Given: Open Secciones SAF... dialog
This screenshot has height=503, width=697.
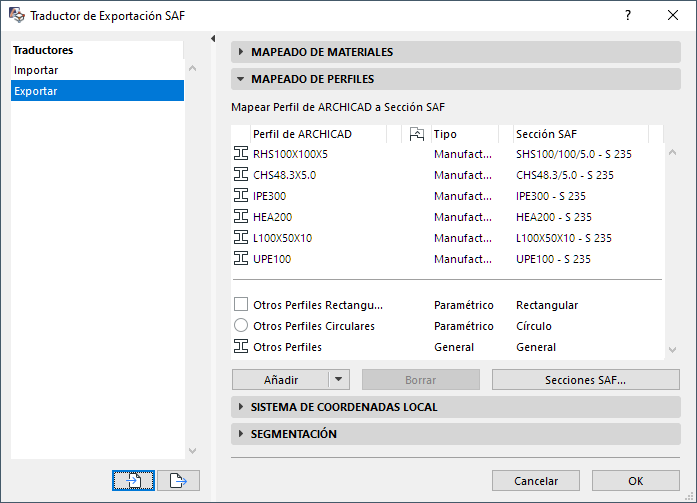Looking at the screenshot, I should click(x=585, y=380).
